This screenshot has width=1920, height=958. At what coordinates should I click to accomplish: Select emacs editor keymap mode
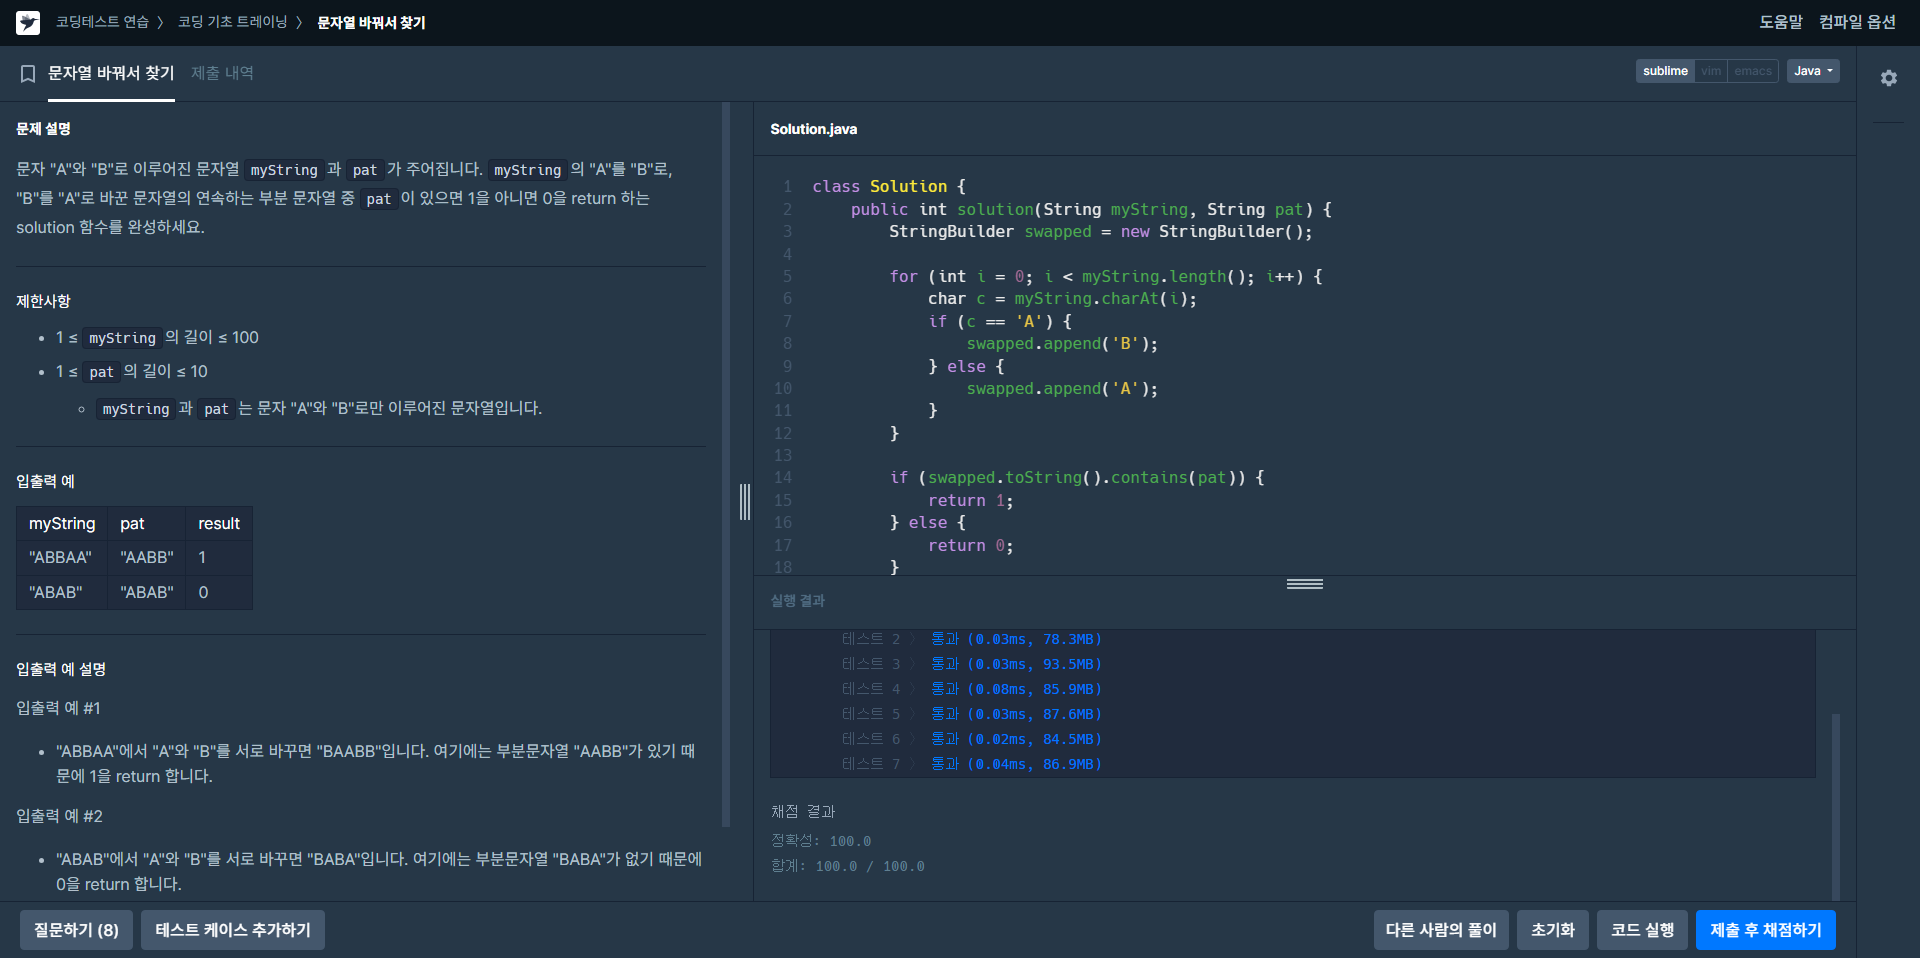(1753, 71)
